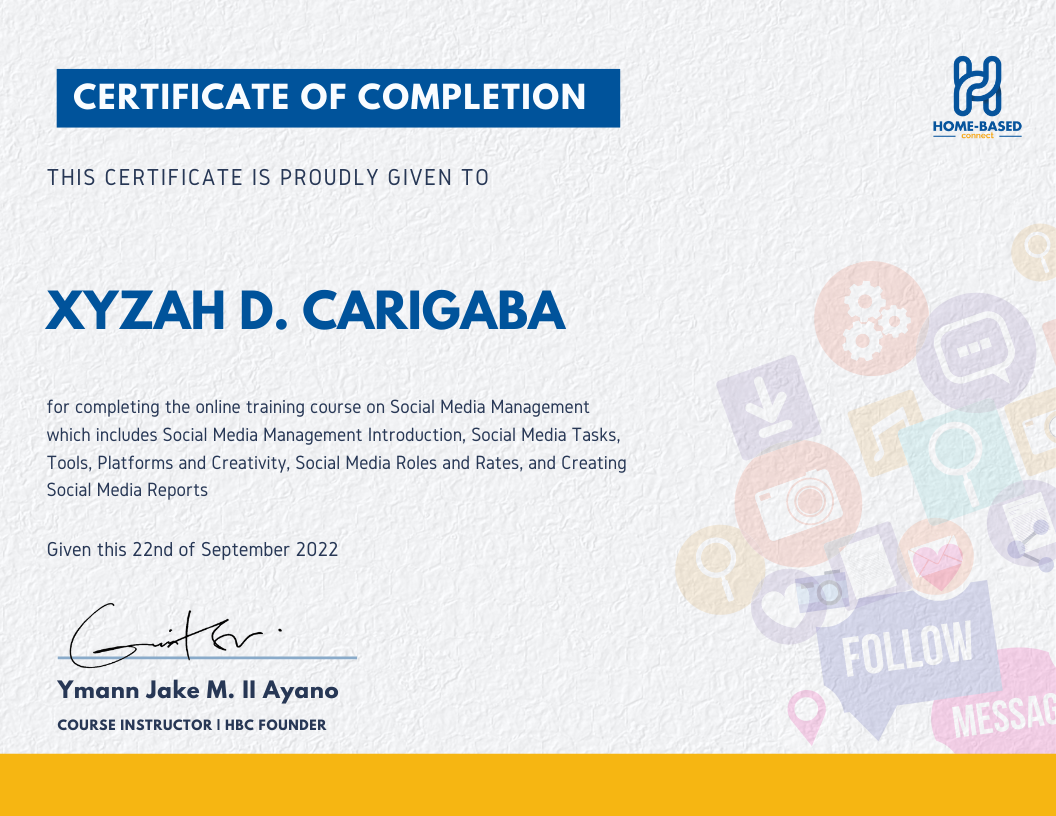Click the music note icon
Image resolution: width=1056 pixels, height=816 pixels.
click(886, 431)
